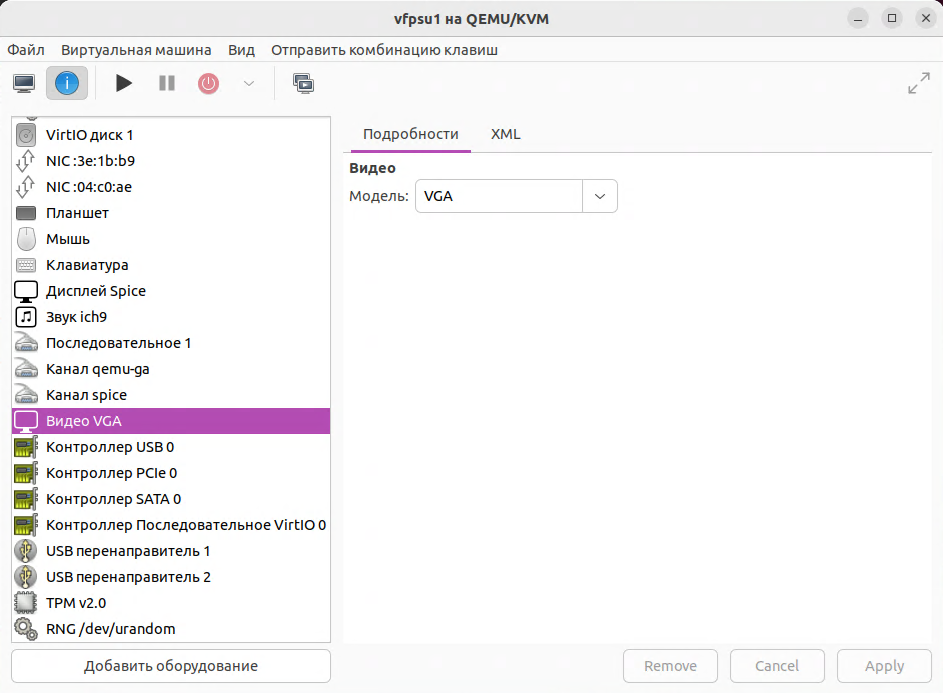Click the fullscreen toggle icon

click(918, 84)
